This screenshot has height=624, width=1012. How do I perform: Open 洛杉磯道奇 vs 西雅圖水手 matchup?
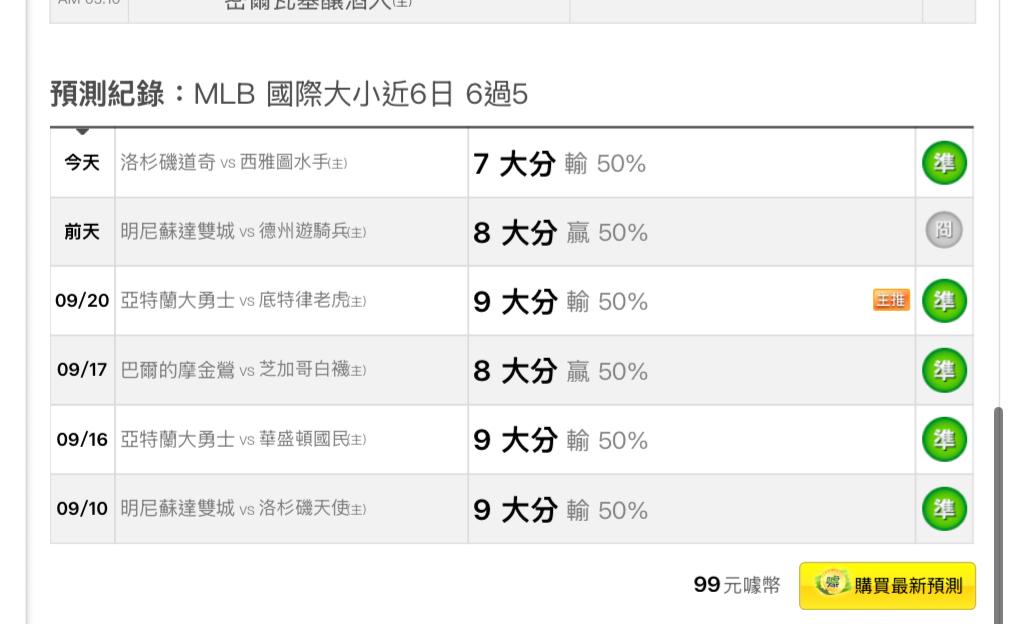(234, 163)
